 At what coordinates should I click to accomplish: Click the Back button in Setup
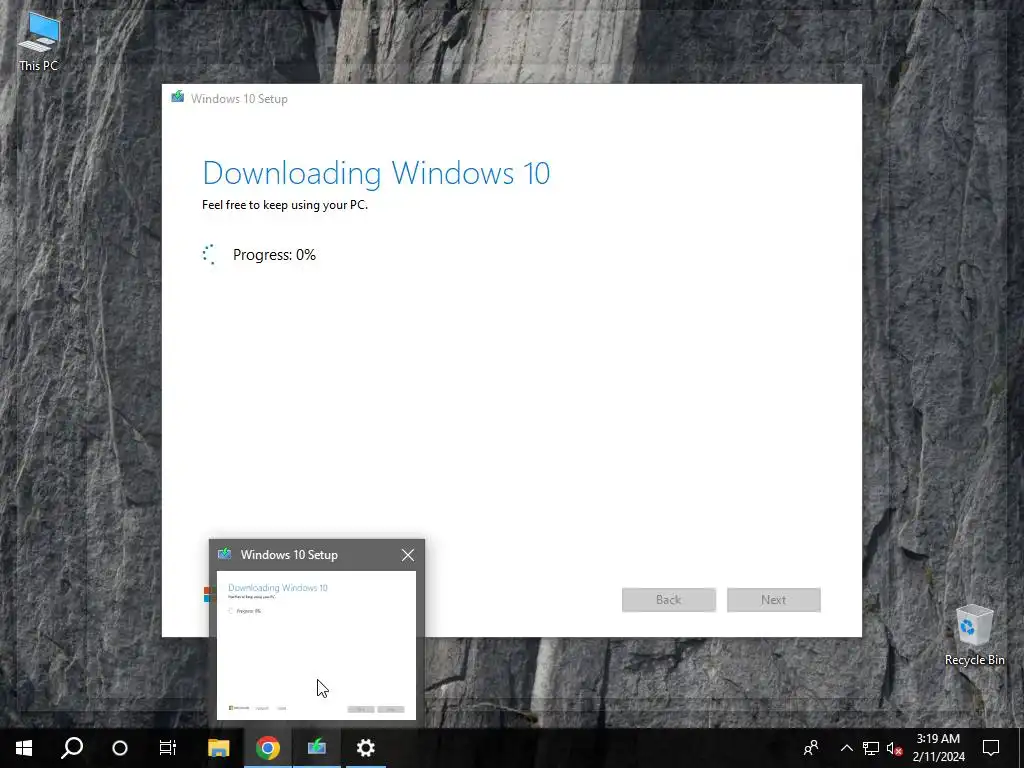coord(669,600)
